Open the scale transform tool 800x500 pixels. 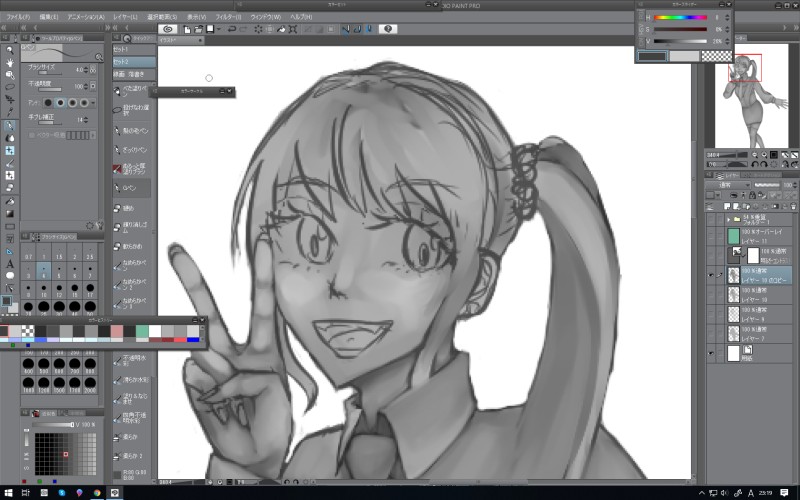pyautogui.click(x=293, y=29)
